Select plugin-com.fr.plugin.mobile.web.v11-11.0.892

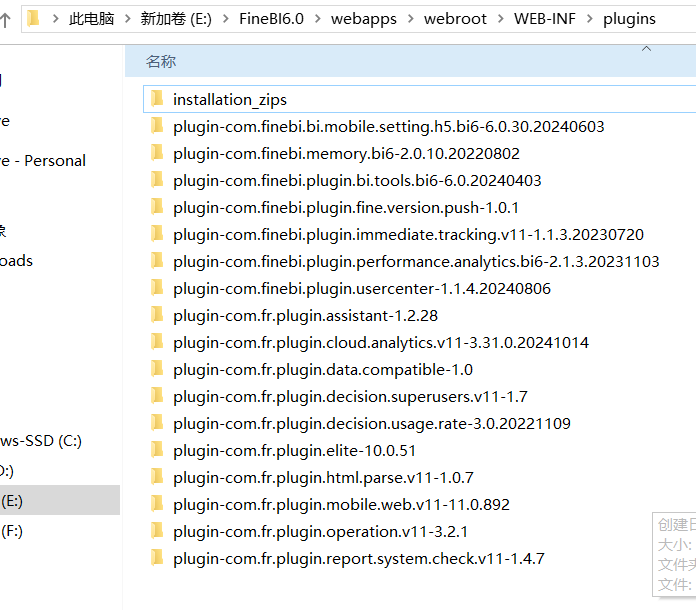click(341, 505)
